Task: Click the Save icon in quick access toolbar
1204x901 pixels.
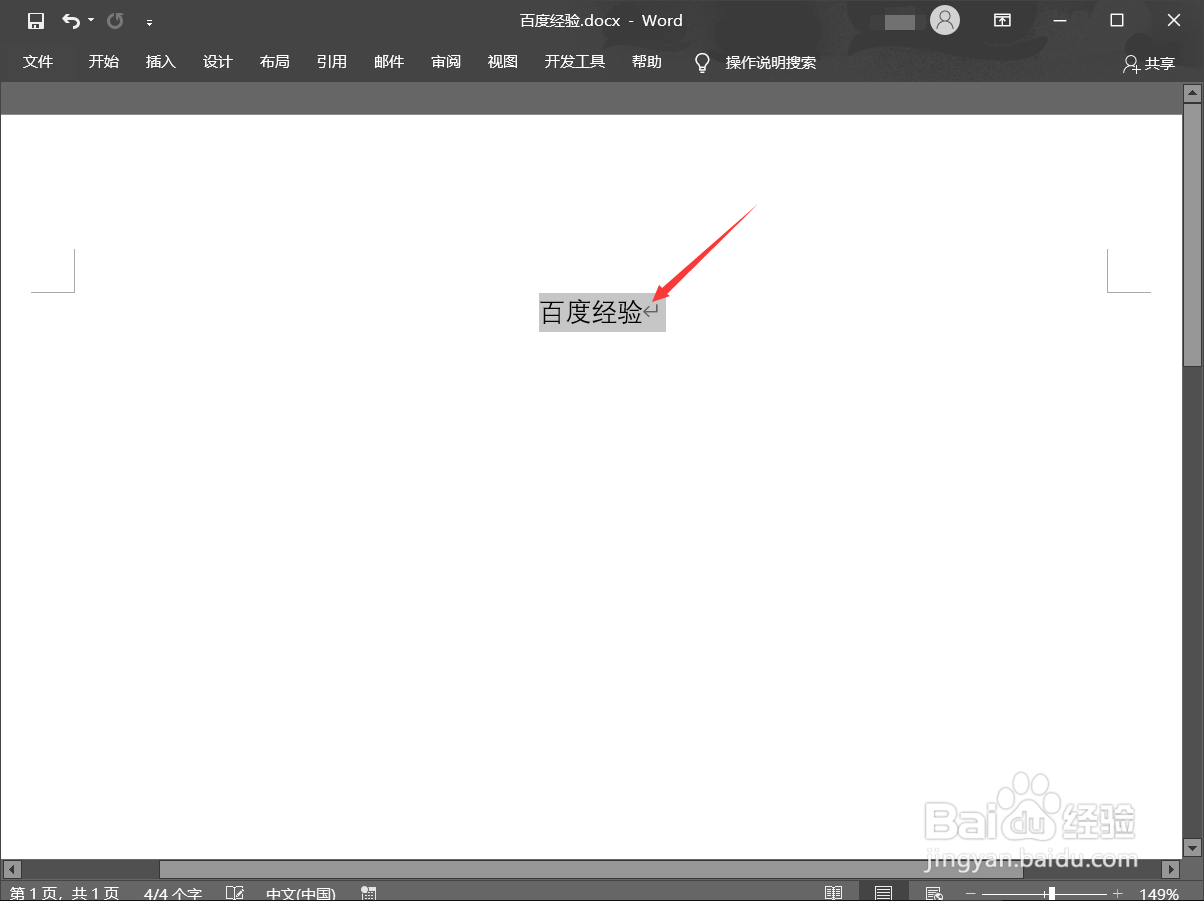Action: click(x=36, y=20)
